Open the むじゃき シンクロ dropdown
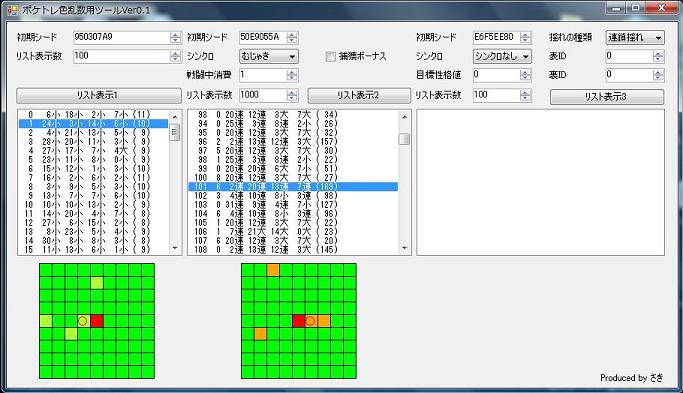 pyautogui.click(x=269, y=56)
